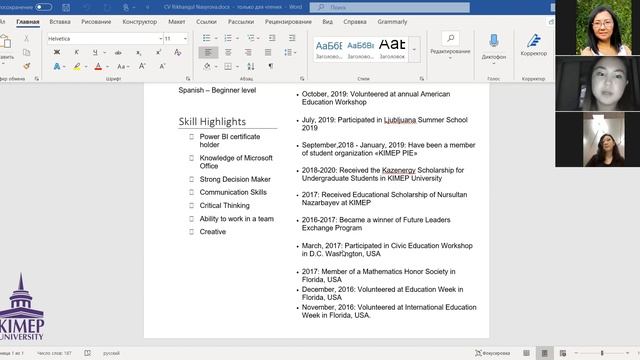The image size is (640, 360).
Task: Toggle align left paragraph button
Action: coord(208,52)
